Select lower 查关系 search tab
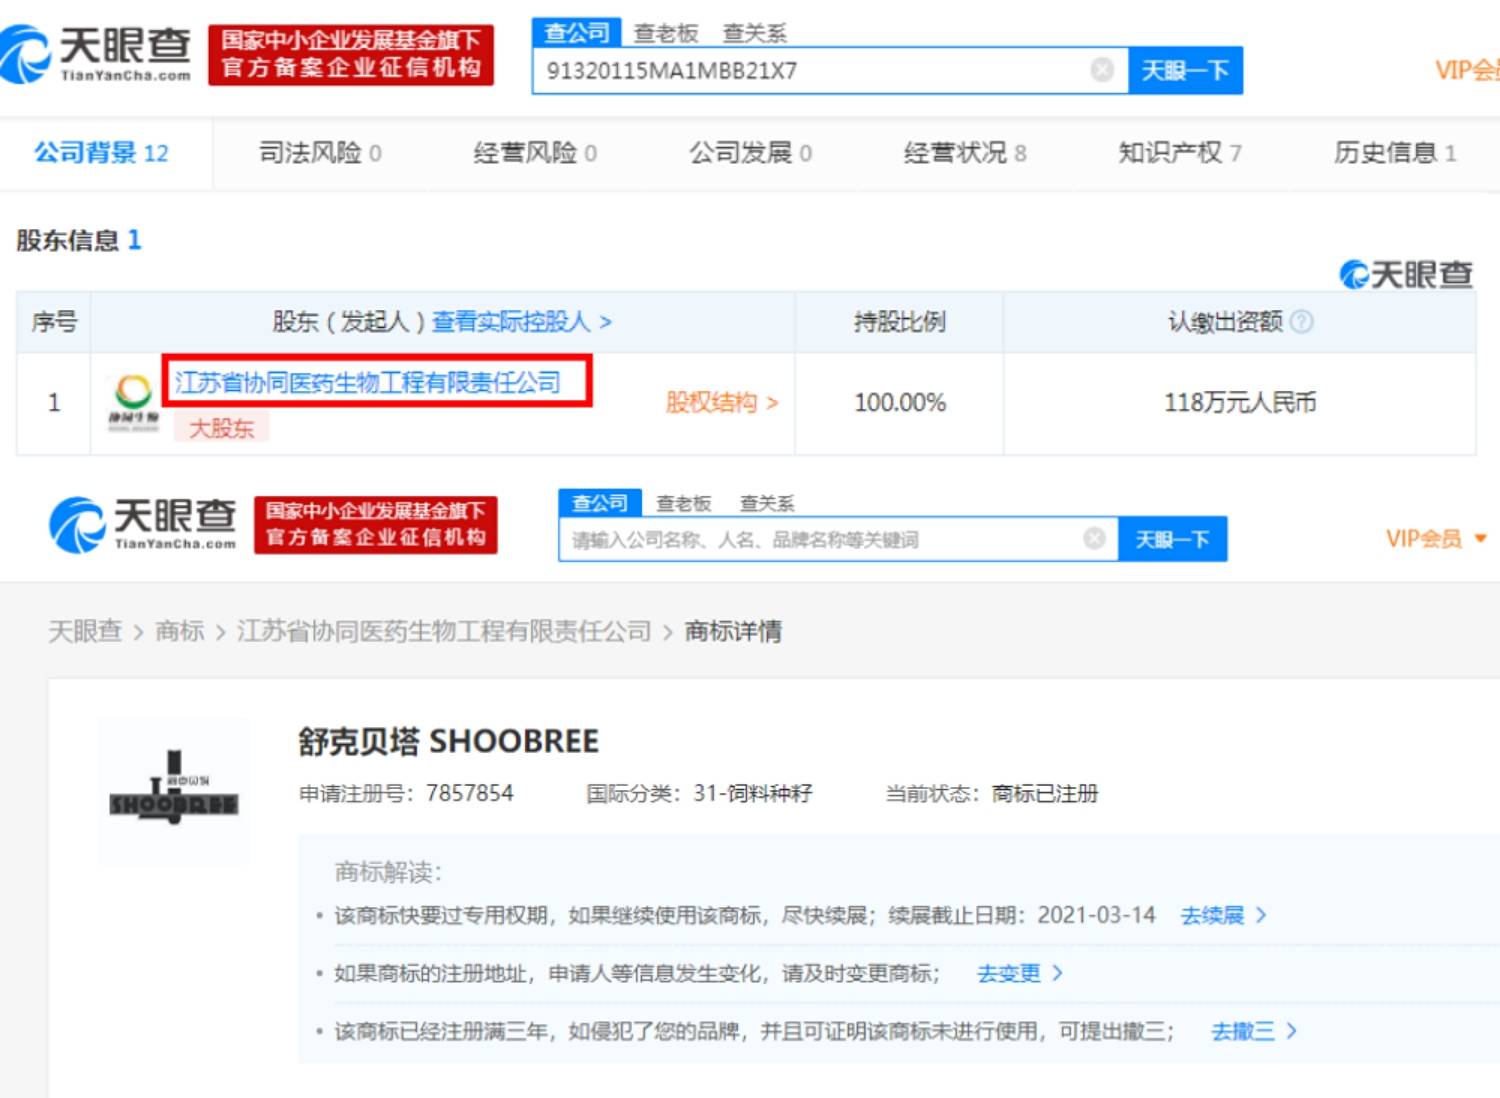1500x1098 pixels. click(767, 503)
